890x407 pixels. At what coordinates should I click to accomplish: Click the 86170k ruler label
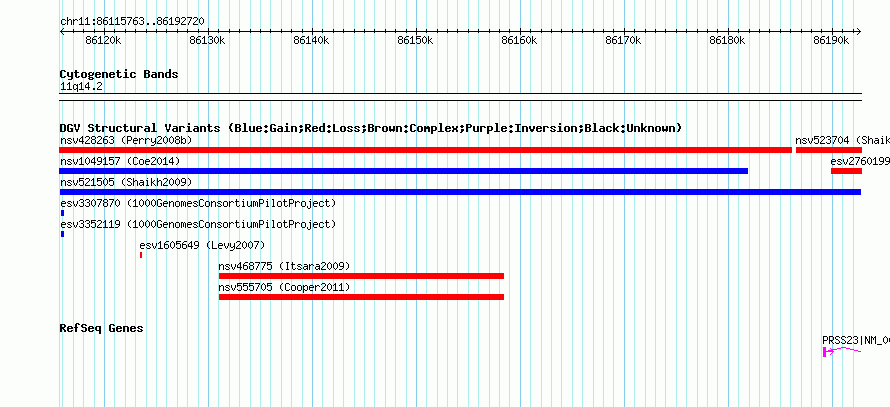coord(623,40)
